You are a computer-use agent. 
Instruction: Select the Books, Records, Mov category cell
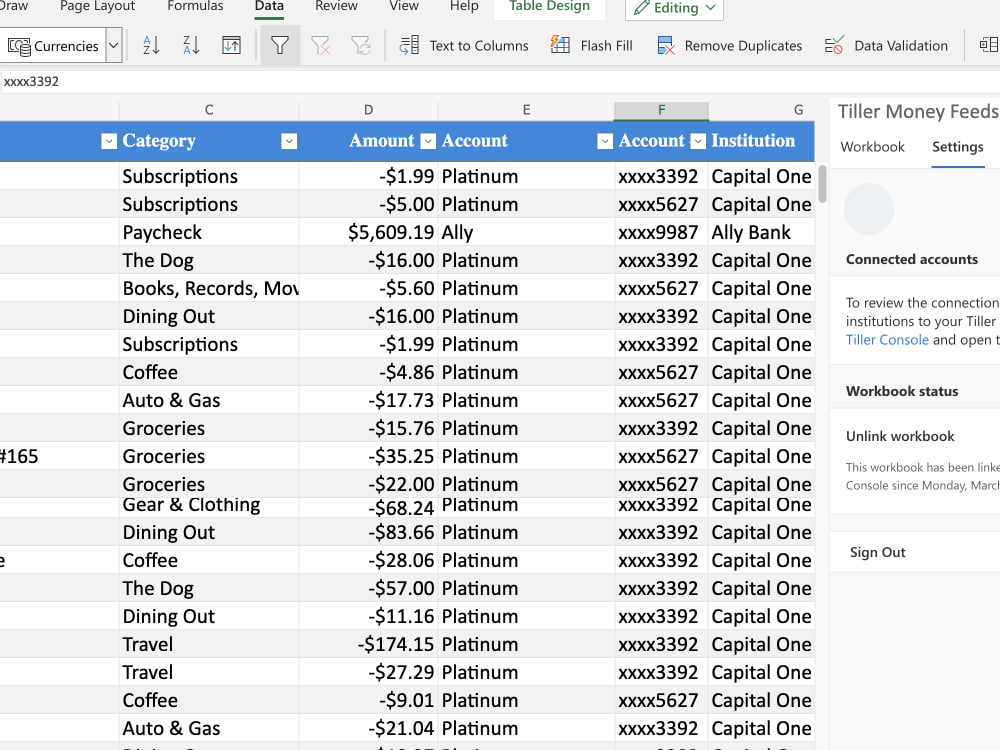point(209,288)
